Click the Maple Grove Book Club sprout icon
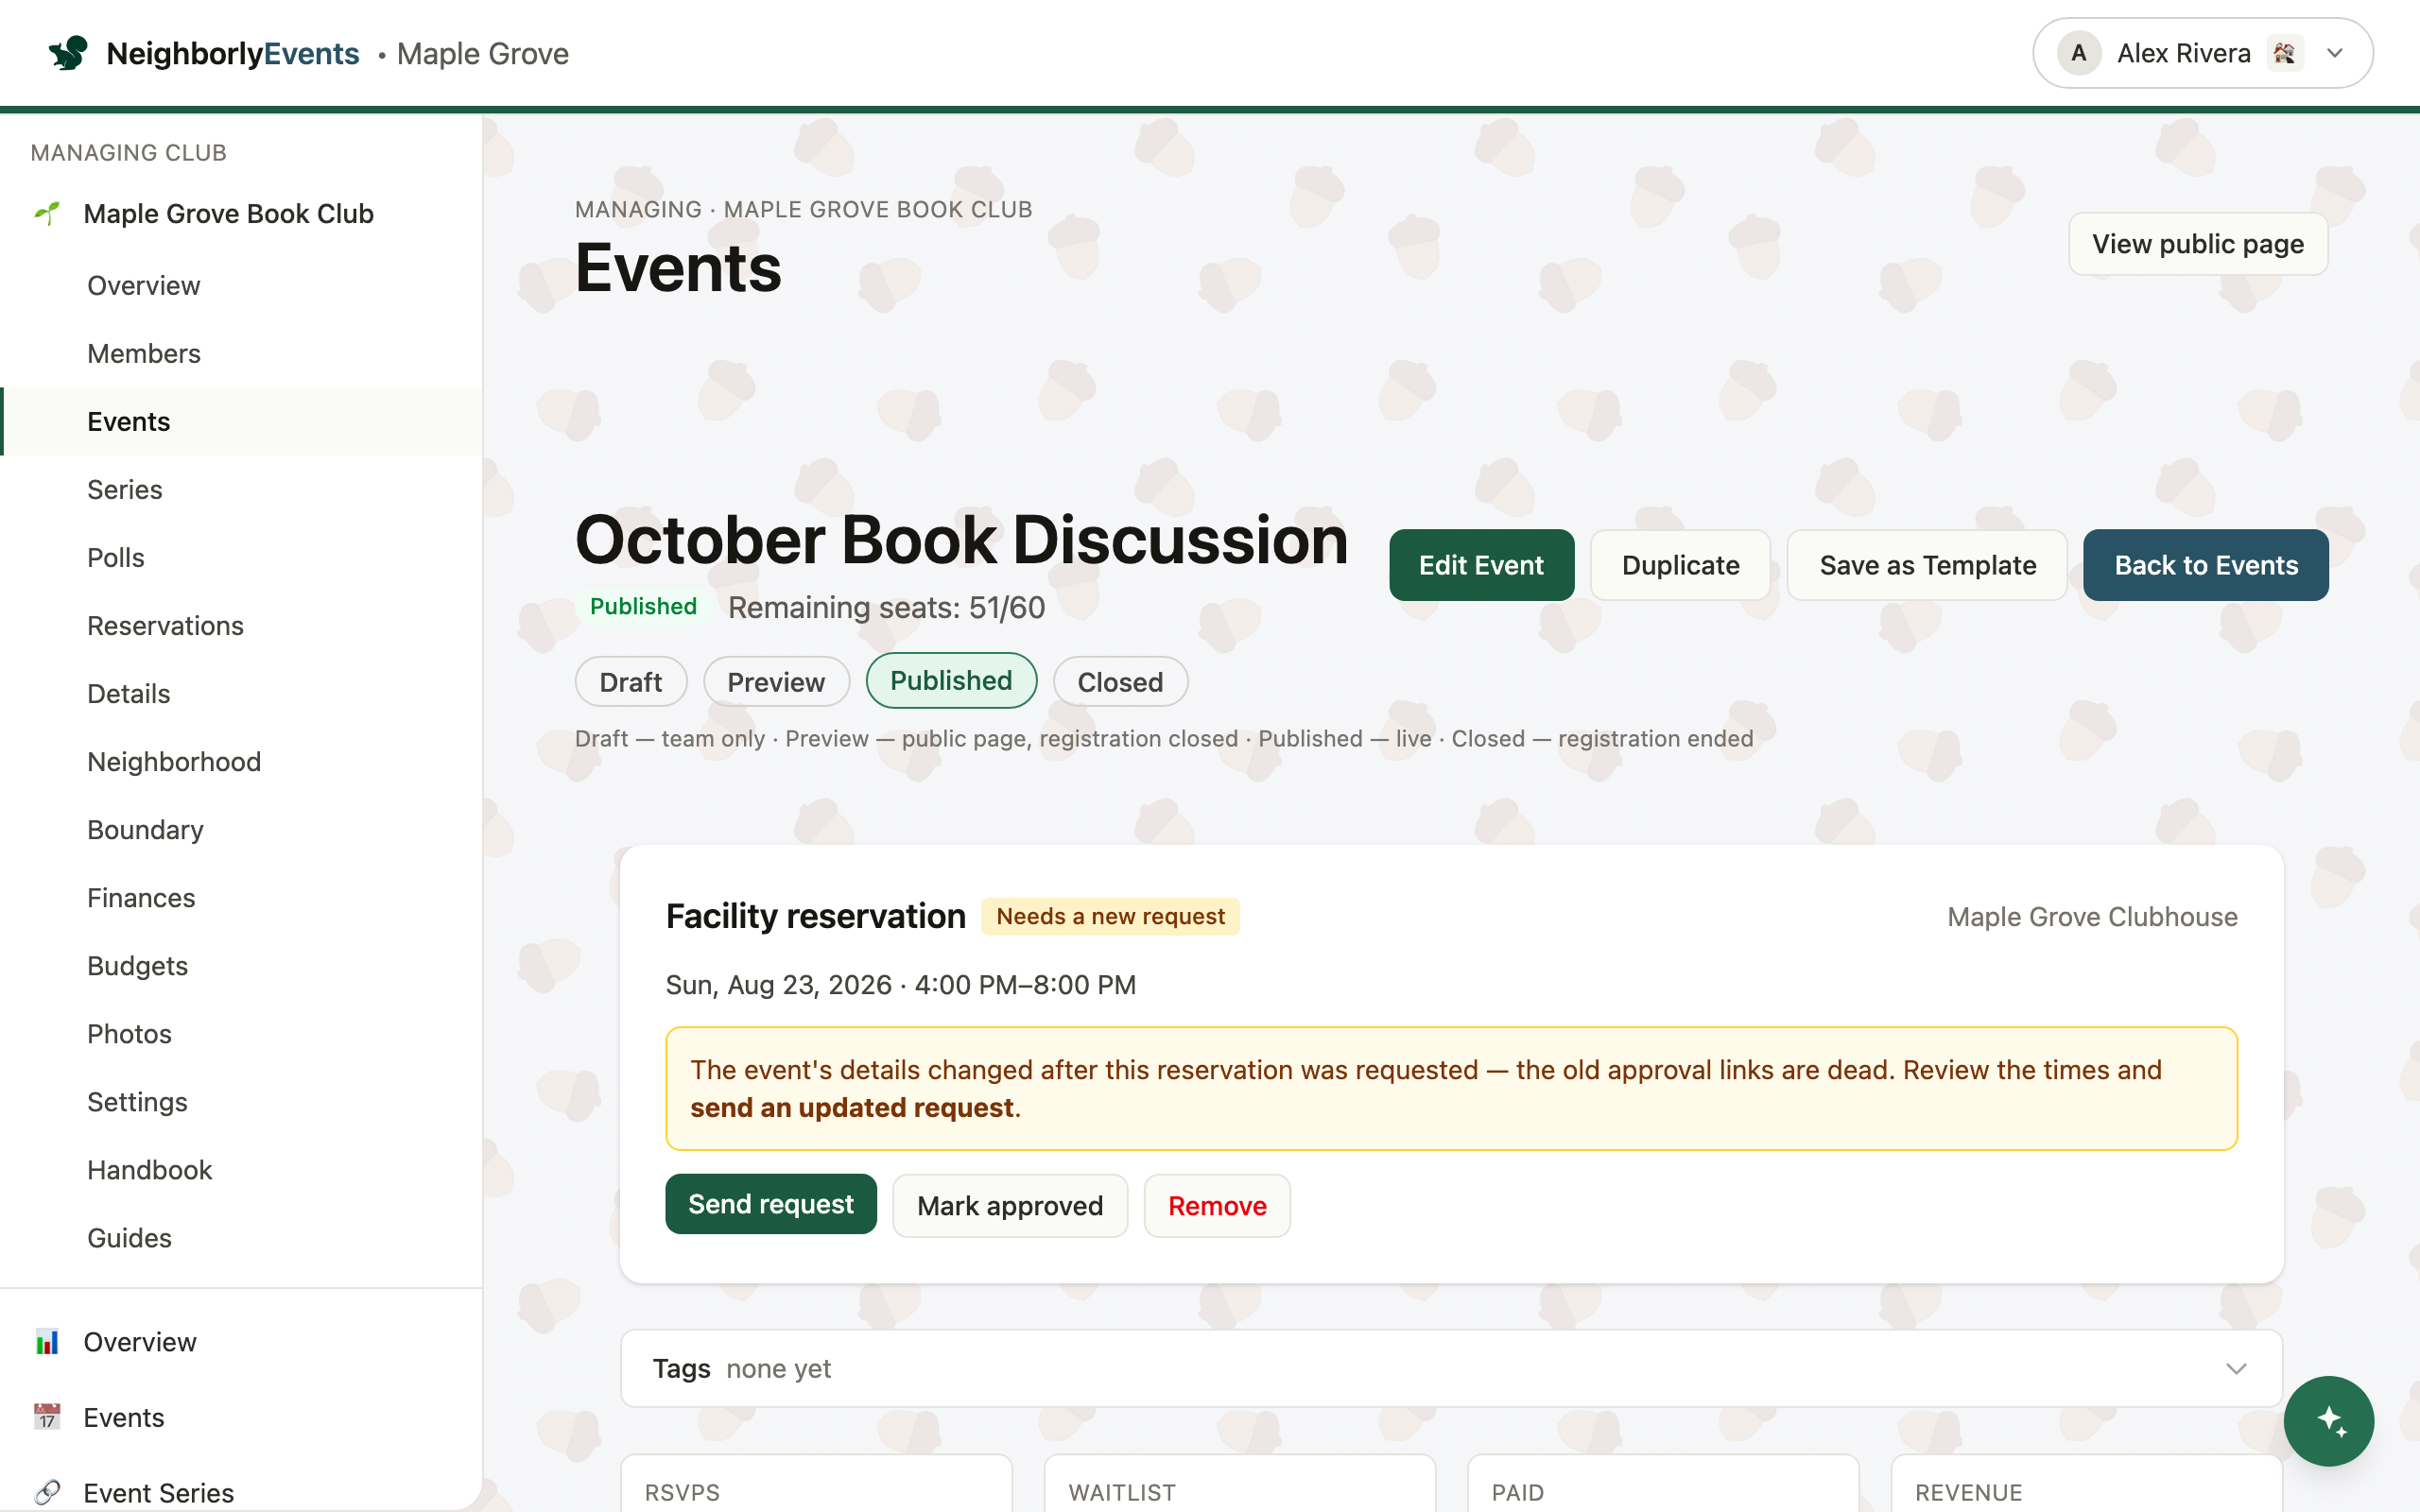Image resolution: width=2420 pixels, height=1512 pixels. pos(47,213)
